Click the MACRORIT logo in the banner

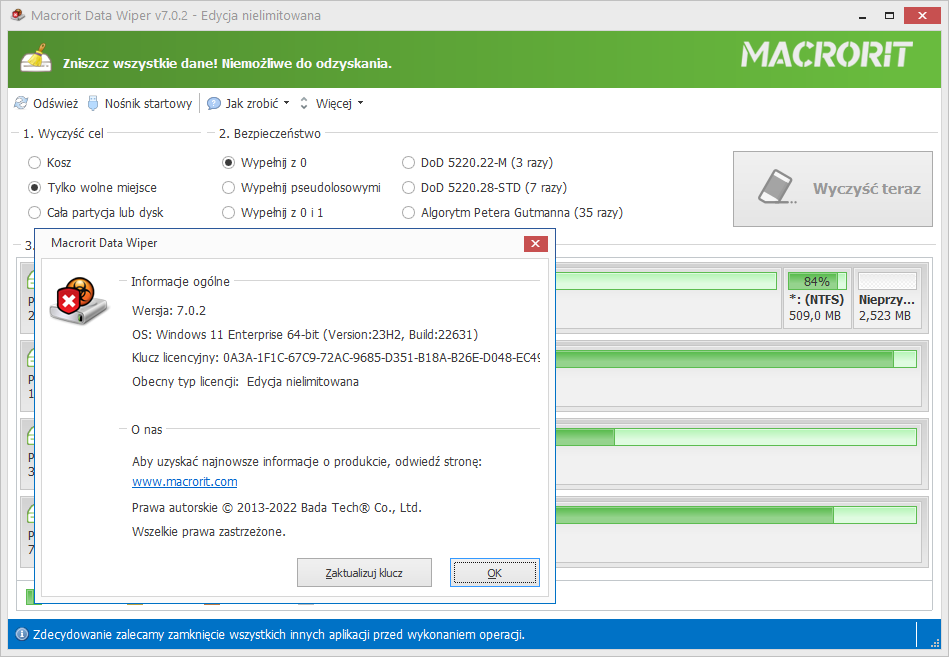tap(827, 54)
